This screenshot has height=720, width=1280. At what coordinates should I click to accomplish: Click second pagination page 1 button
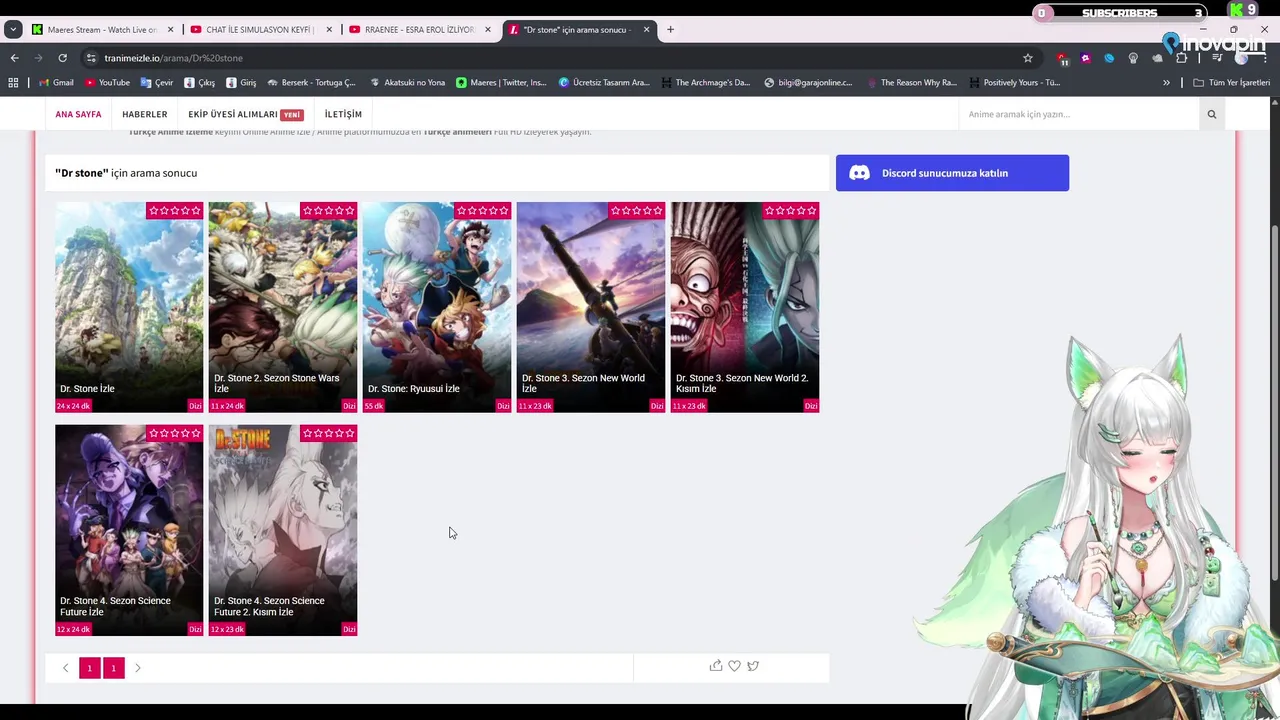114,668
